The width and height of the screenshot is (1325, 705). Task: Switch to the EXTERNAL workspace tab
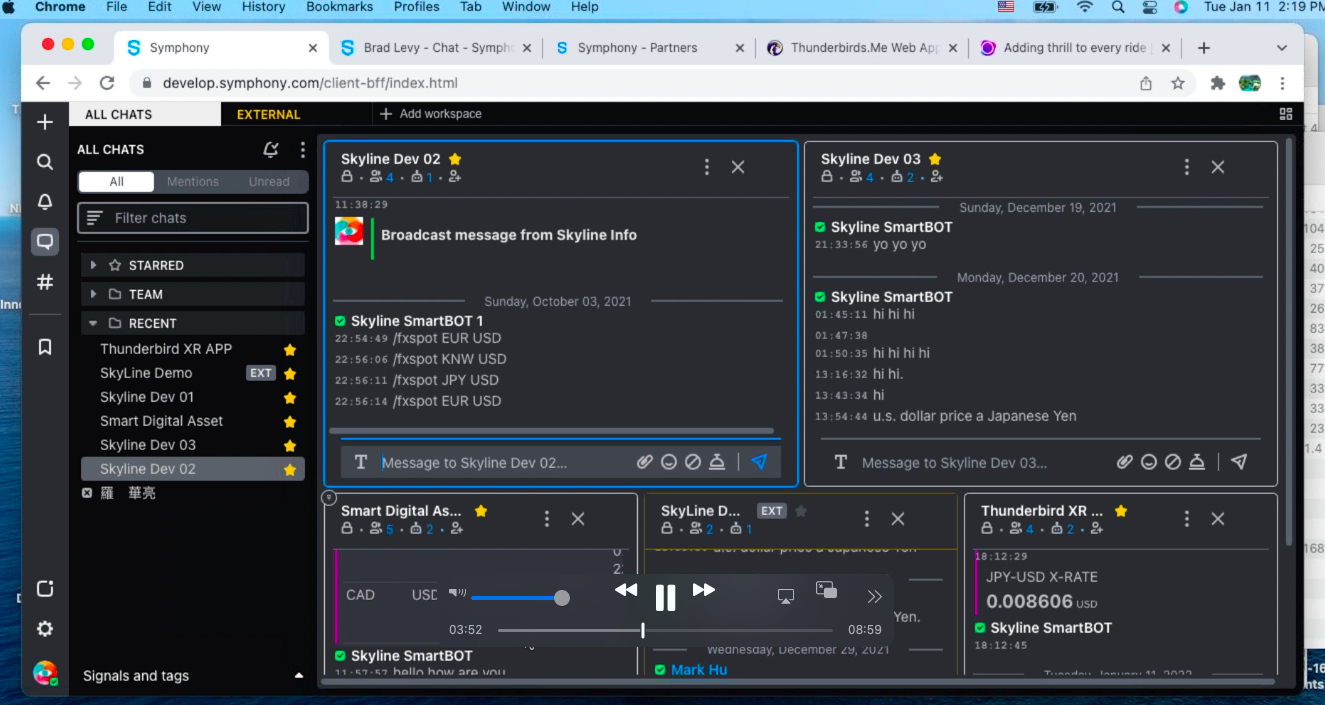click(268, 114)
